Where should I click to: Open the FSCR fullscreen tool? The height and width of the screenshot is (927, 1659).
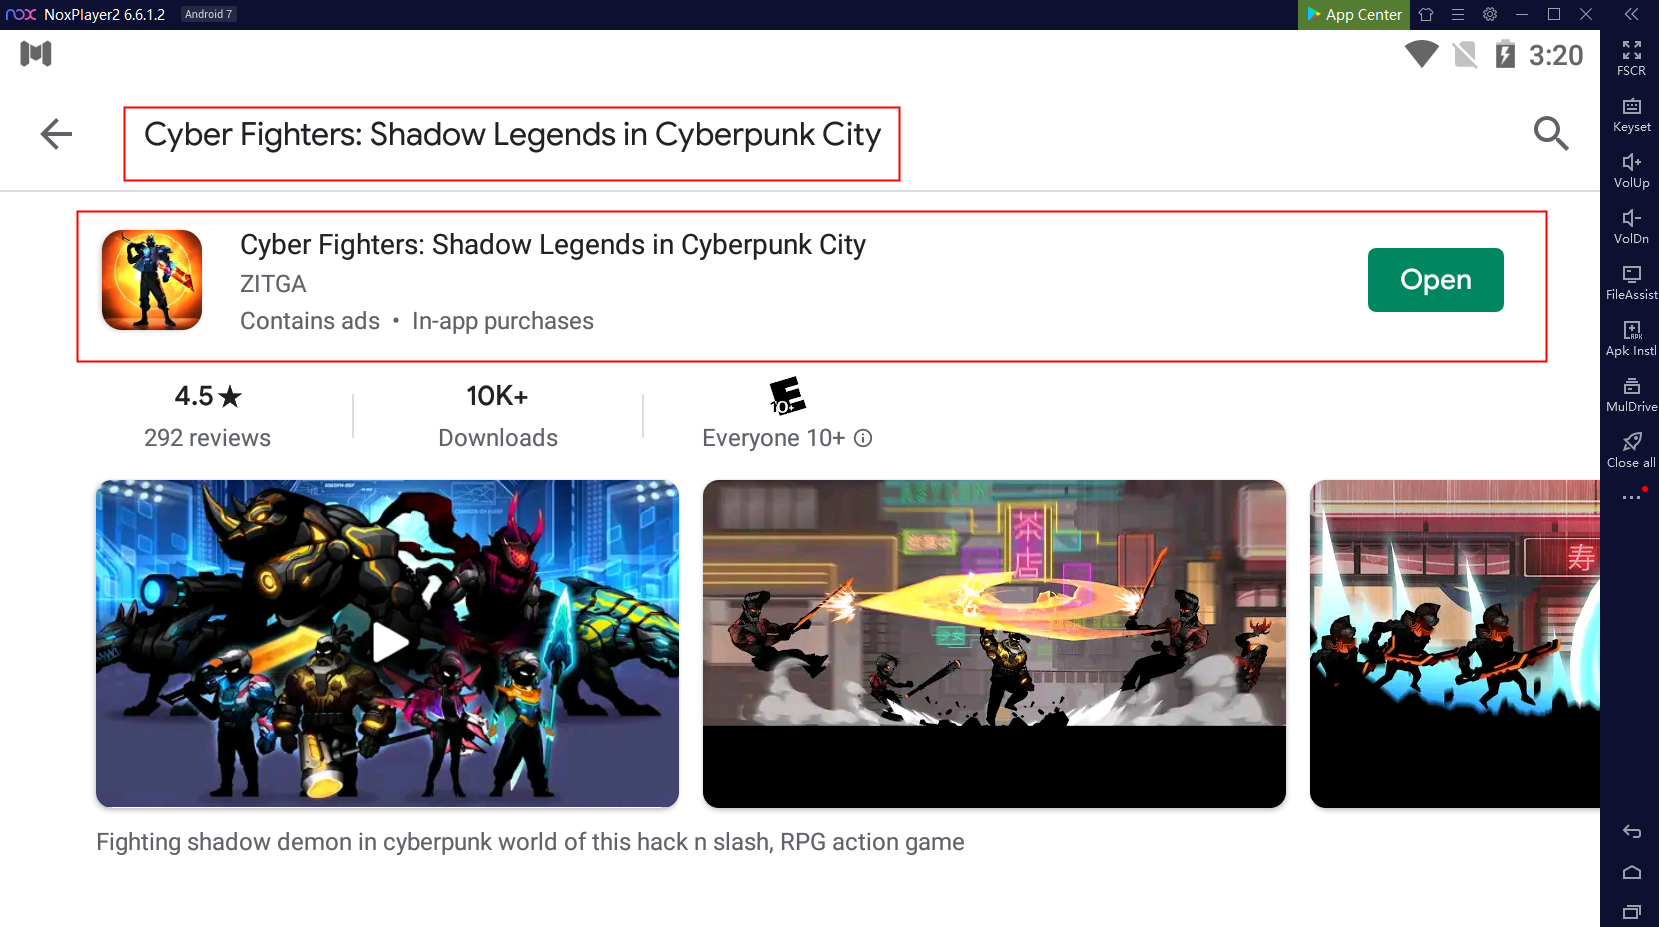pos(1631,58)
